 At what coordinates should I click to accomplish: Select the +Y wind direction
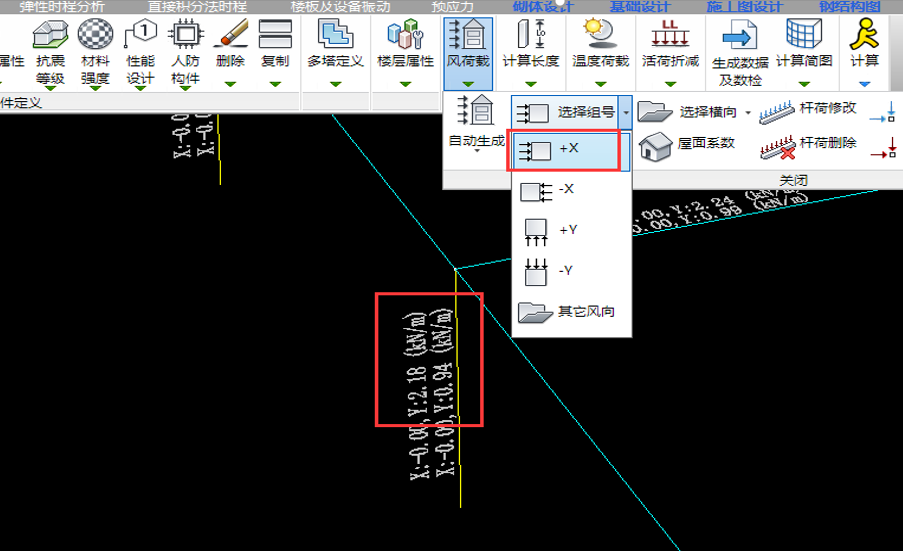pos(571,231)
